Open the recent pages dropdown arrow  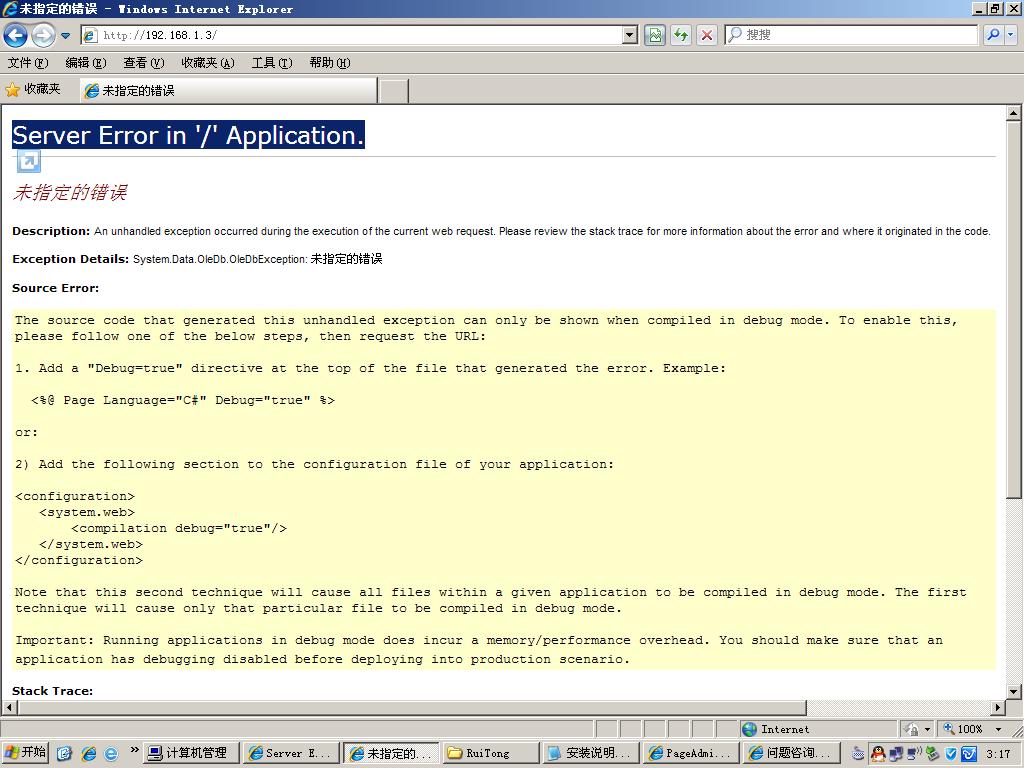tap(66, 35)
